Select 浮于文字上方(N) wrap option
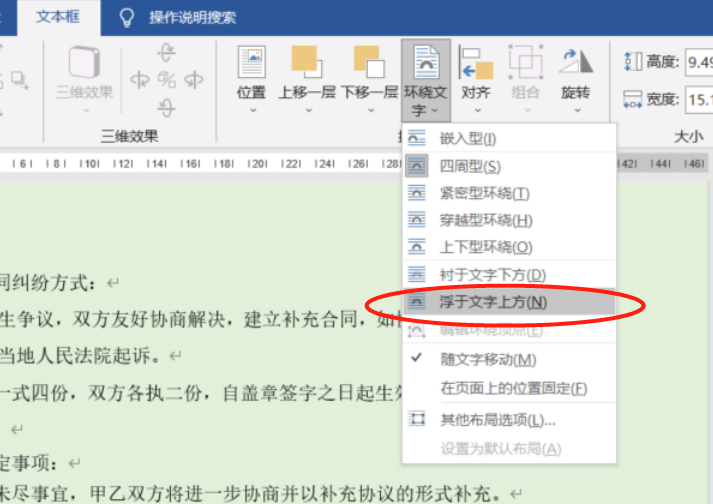This screenshot has width=713, height=504. point(509,302)
